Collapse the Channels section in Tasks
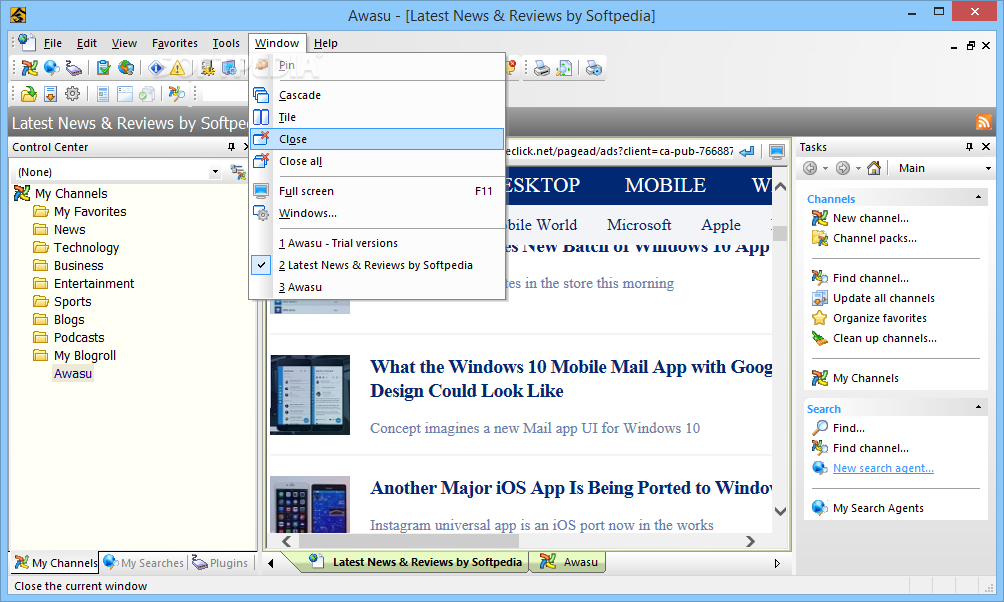Screen dimensions: 1004x602 pyautogui.click(x=978, y=197)
